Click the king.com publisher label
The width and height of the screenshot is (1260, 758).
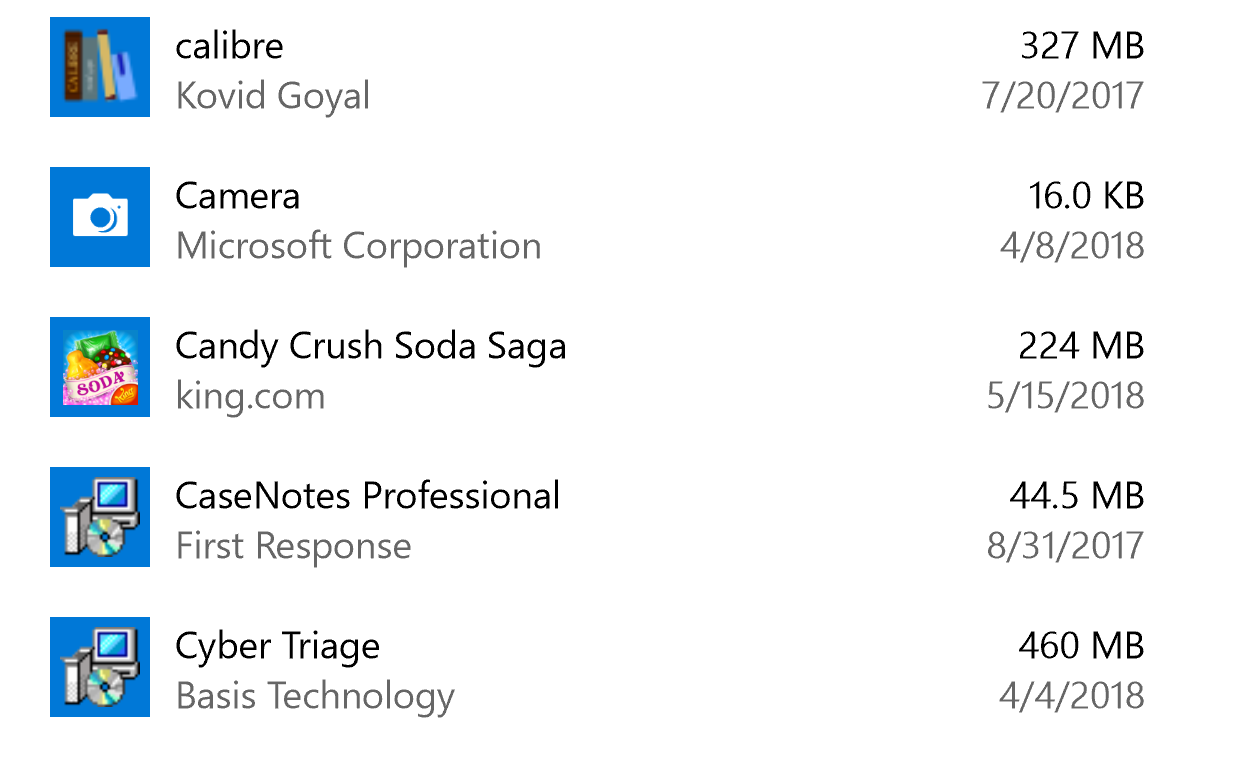coord(250,397)
